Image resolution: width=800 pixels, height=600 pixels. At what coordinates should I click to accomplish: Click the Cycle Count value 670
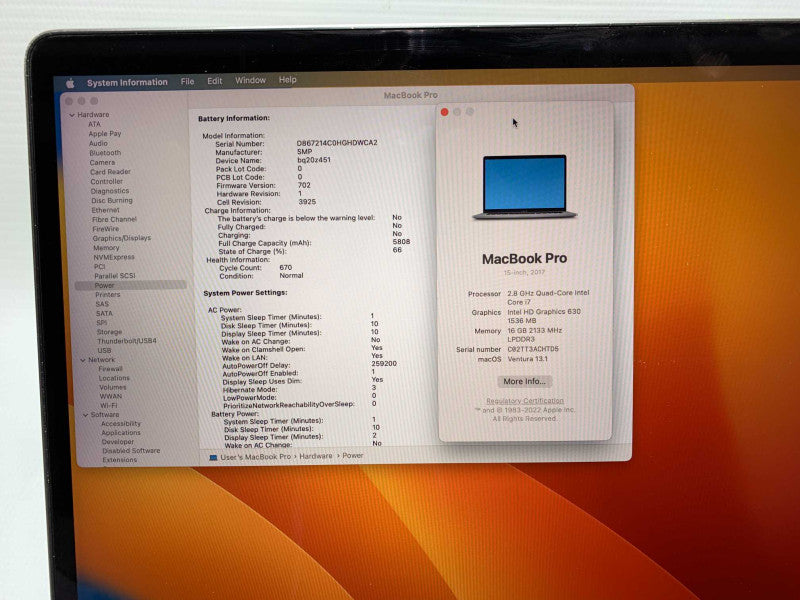click(286, 267)
